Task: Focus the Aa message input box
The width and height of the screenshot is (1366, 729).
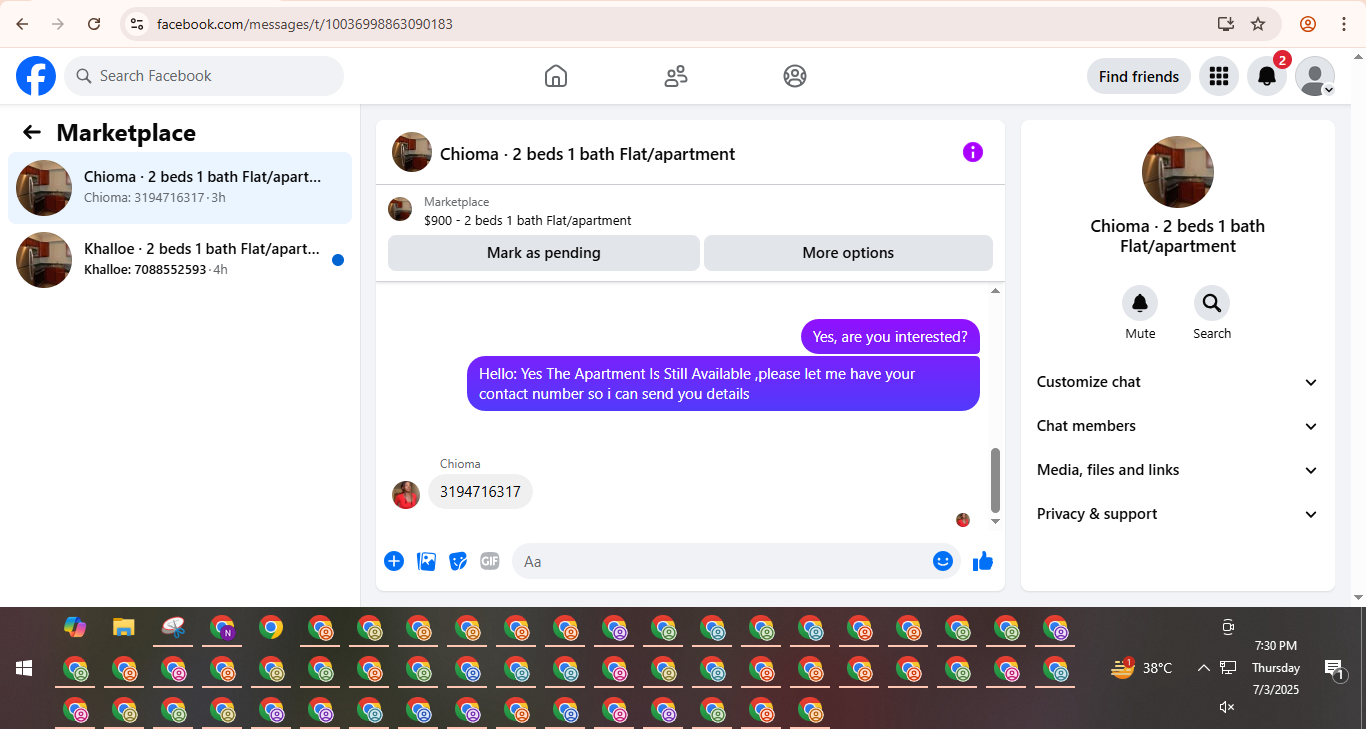Action: 736,561
